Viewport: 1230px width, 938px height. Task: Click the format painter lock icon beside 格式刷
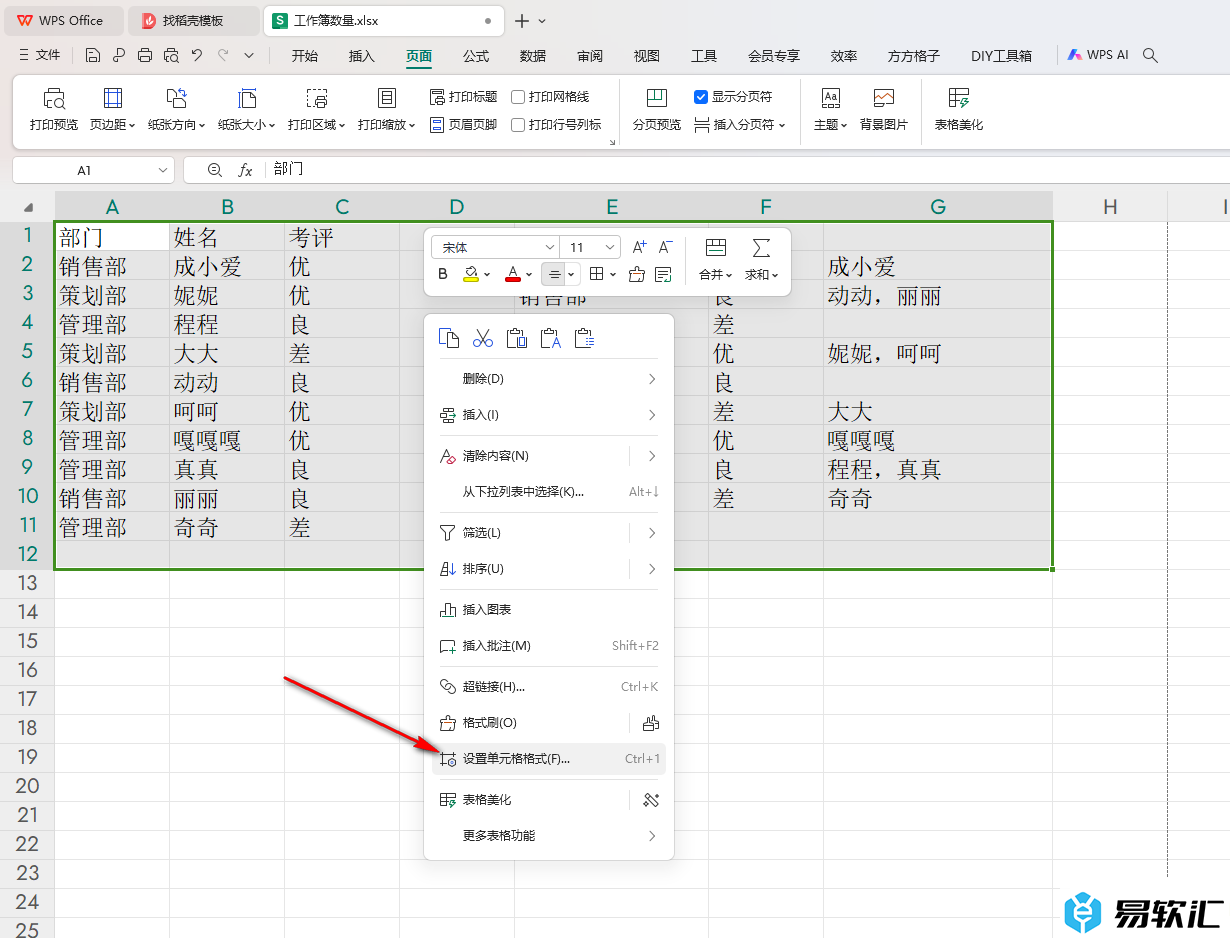click(x=651, y=723)
